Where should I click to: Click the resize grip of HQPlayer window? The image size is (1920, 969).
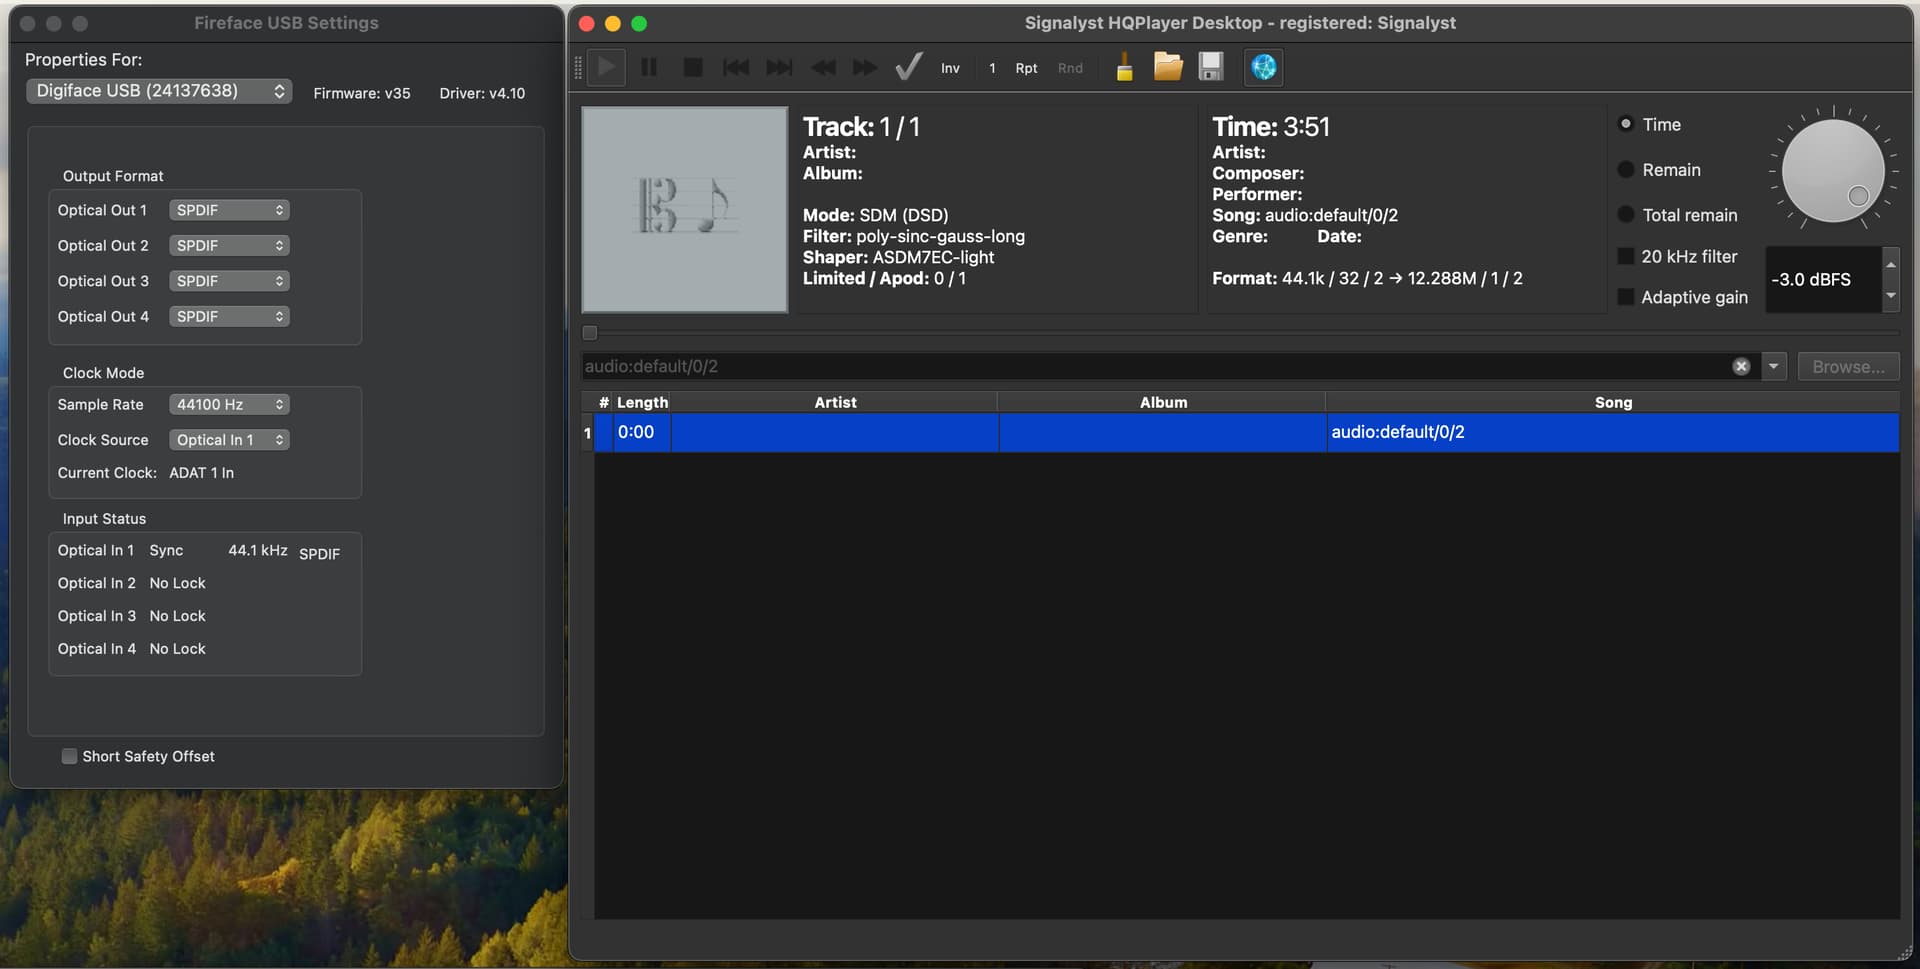[1904, 953]
